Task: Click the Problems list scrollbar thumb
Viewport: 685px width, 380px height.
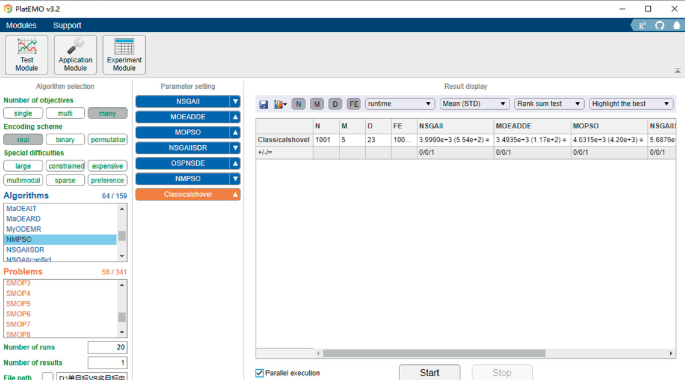Action: pos(122,317)
